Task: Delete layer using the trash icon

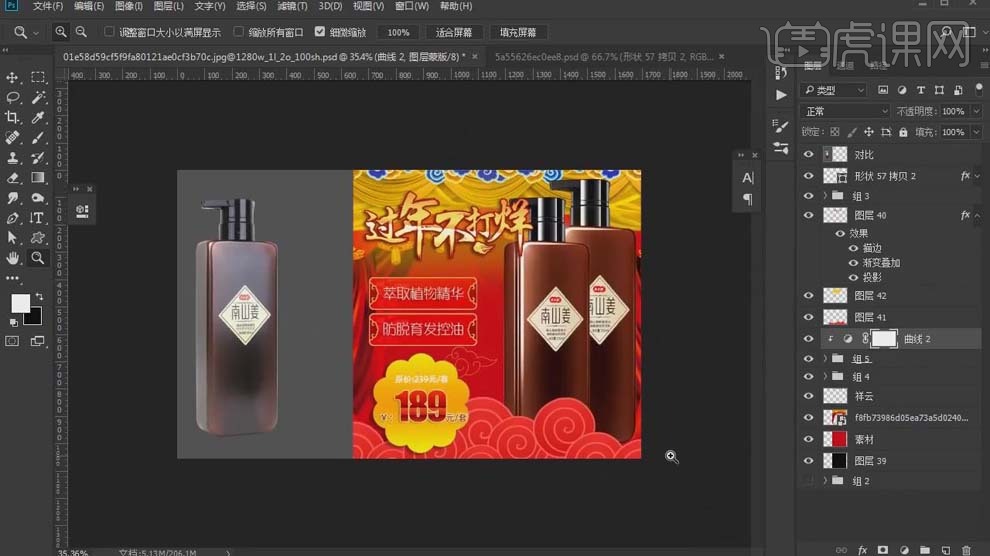Action: point(965,549)
